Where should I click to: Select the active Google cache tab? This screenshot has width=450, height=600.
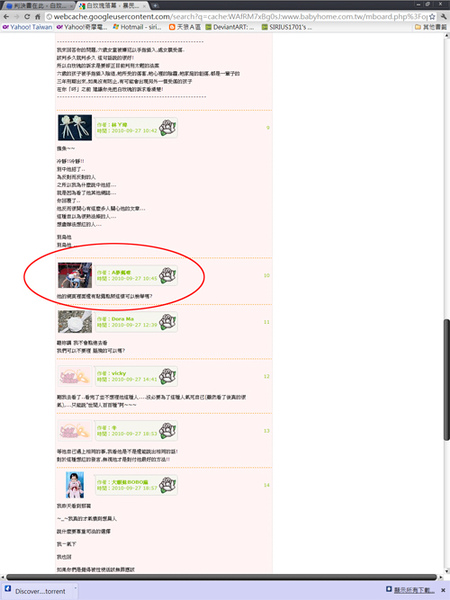coord(113,6)
